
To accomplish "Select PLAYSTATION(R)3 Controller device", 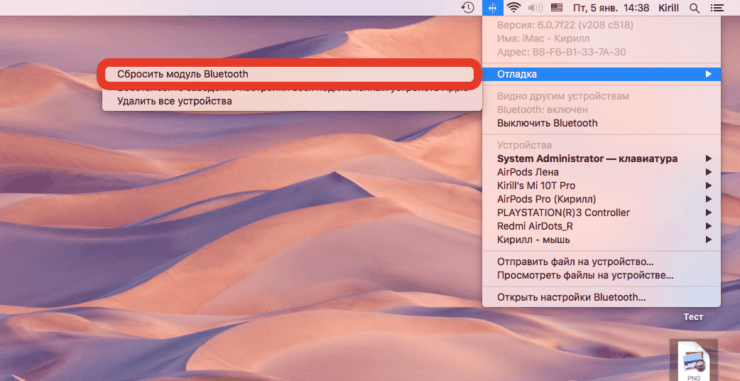I will point(601,212).
